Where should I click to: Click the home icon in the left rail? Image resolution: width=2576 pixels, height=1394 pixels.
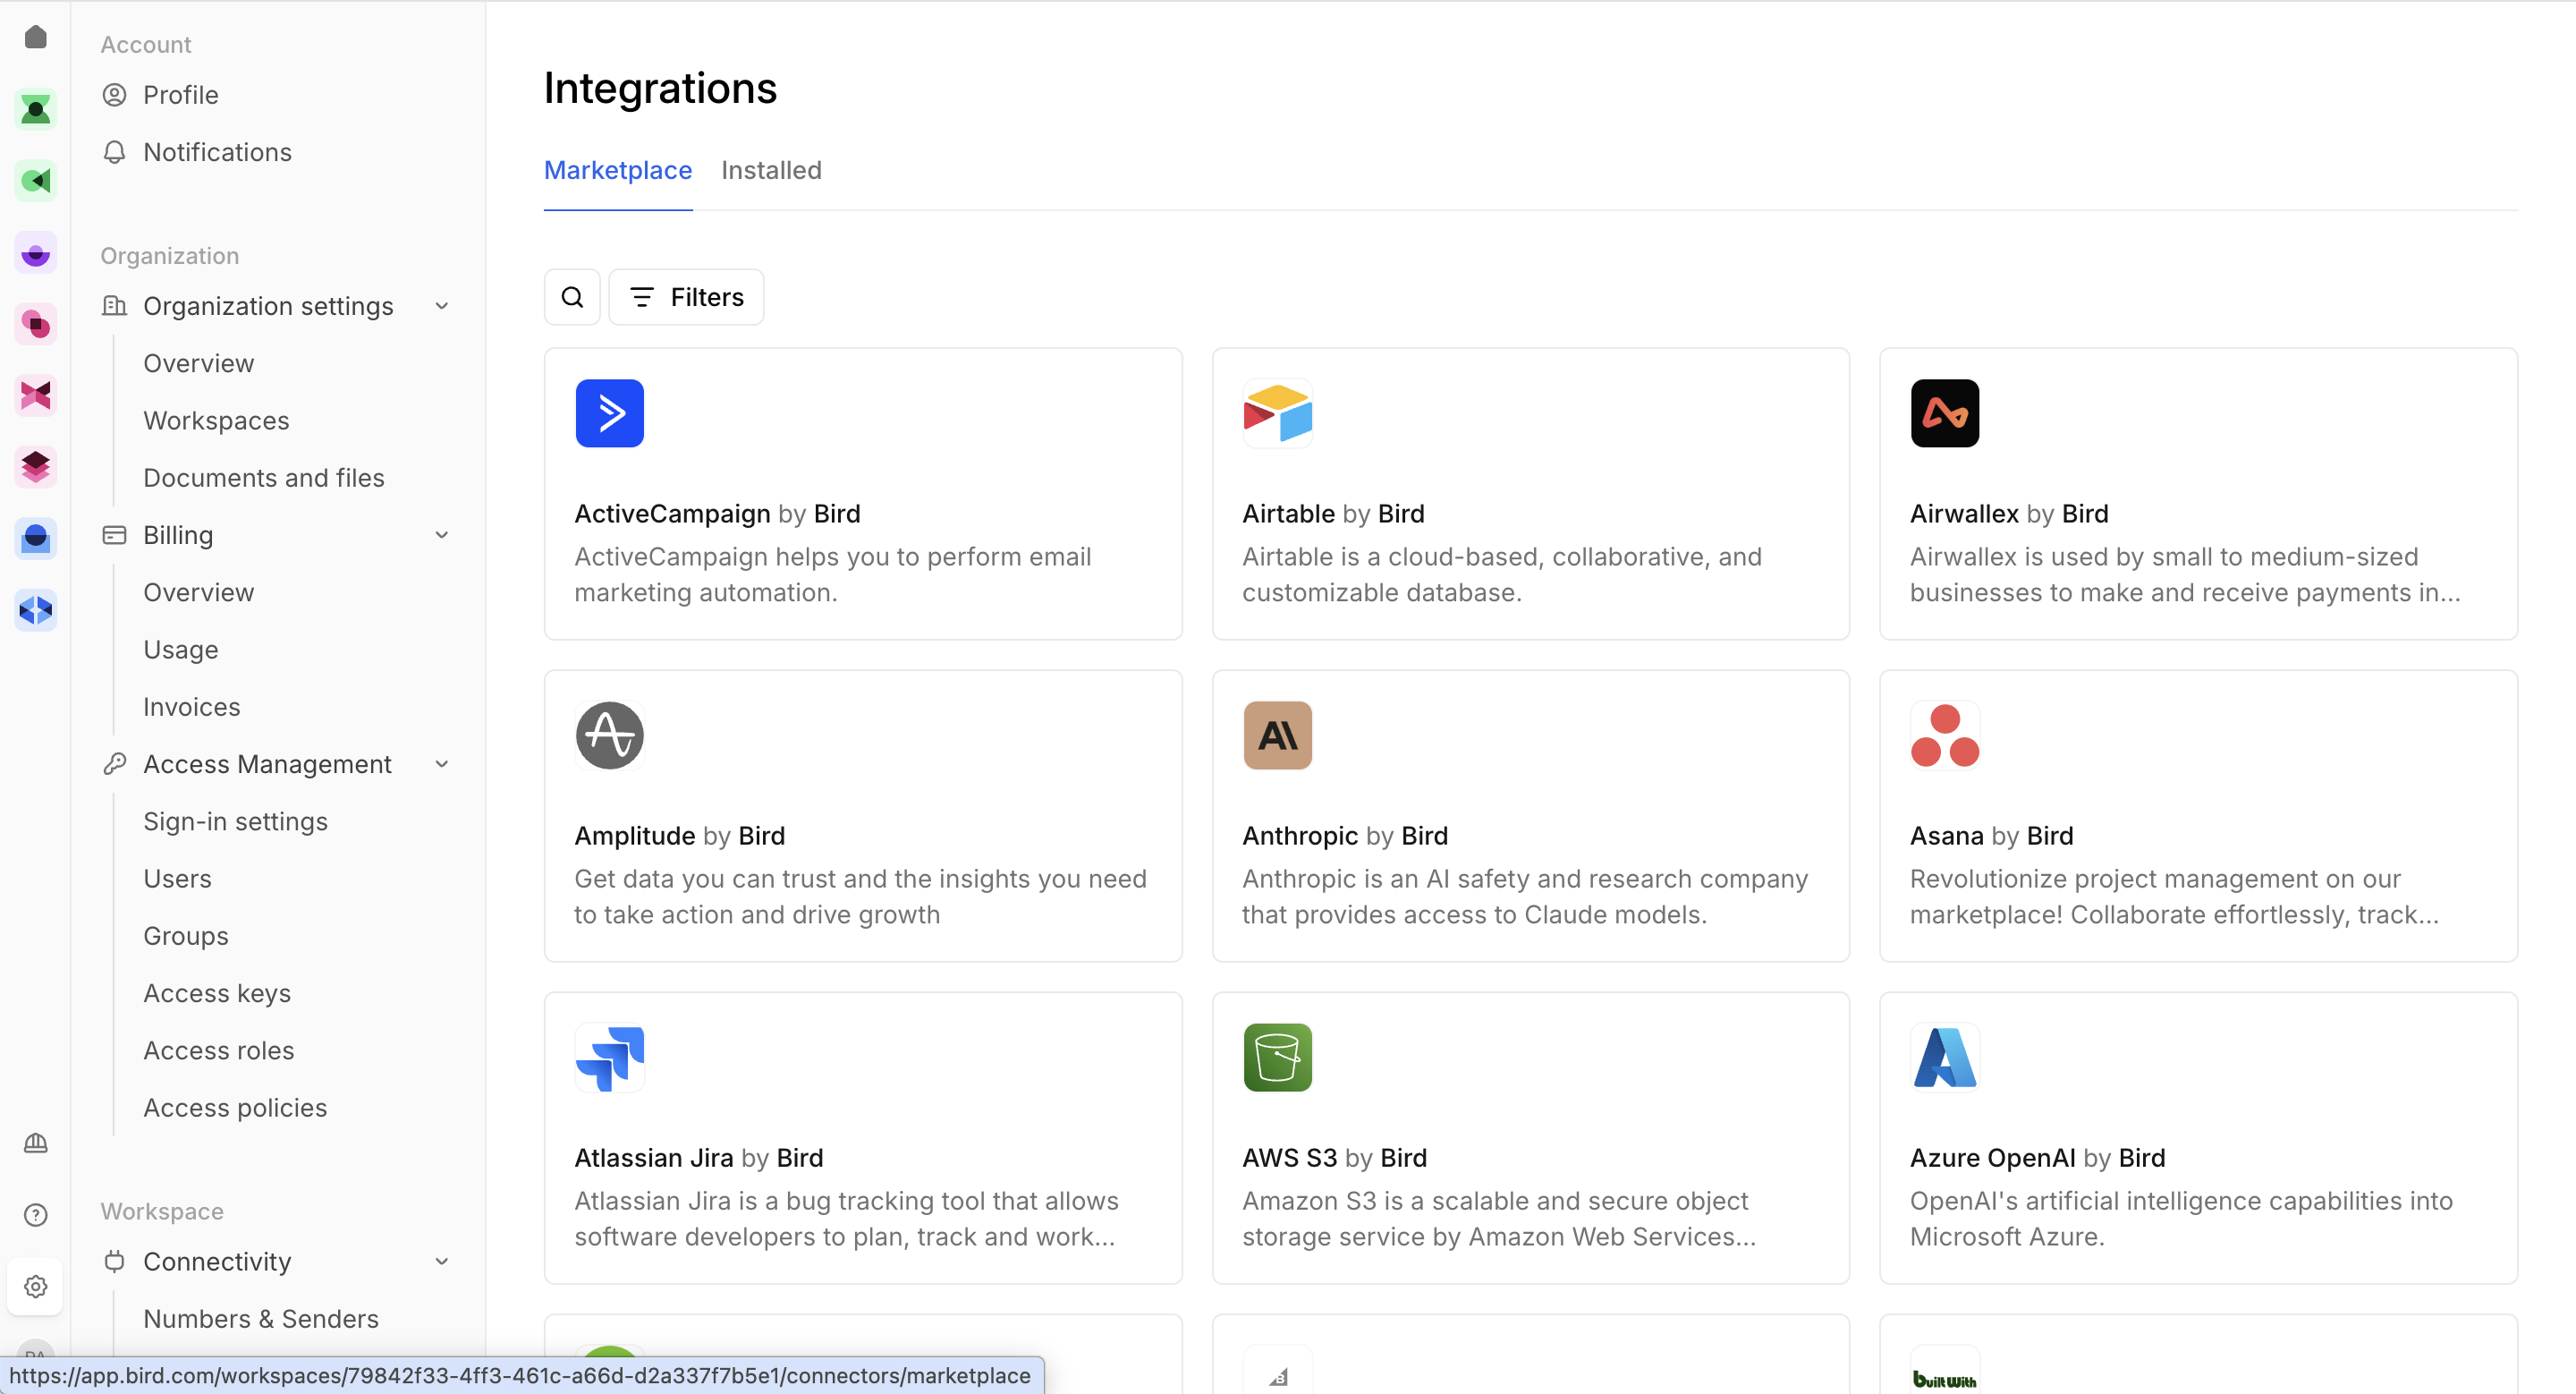(x=36, y=37)
